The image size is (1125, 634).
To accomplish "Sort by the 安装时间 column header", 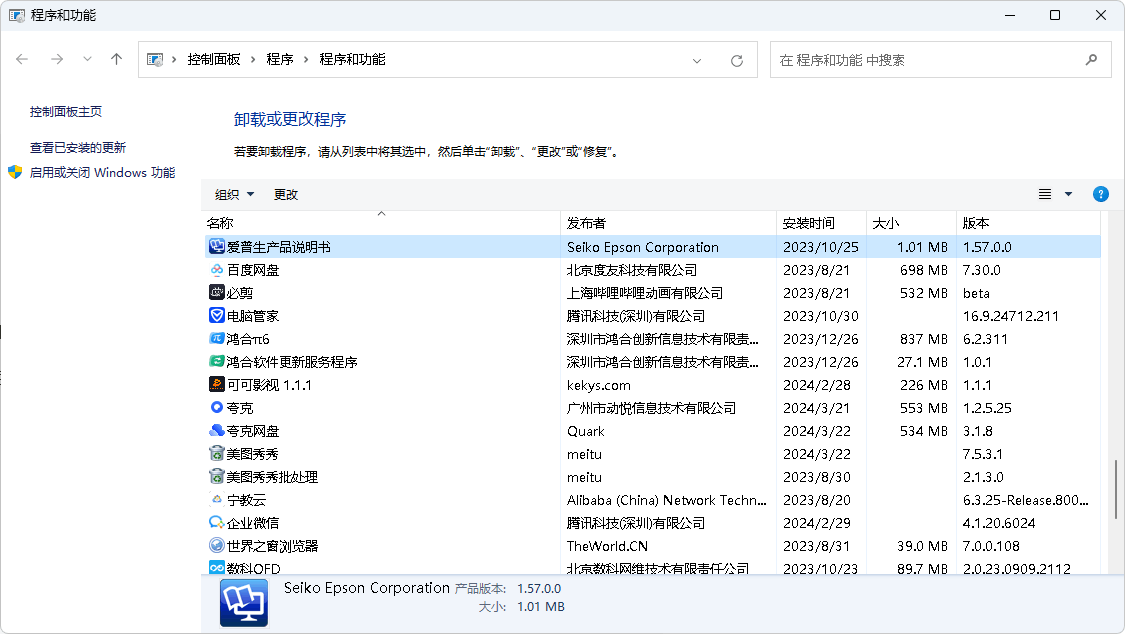I will point(822,223).
